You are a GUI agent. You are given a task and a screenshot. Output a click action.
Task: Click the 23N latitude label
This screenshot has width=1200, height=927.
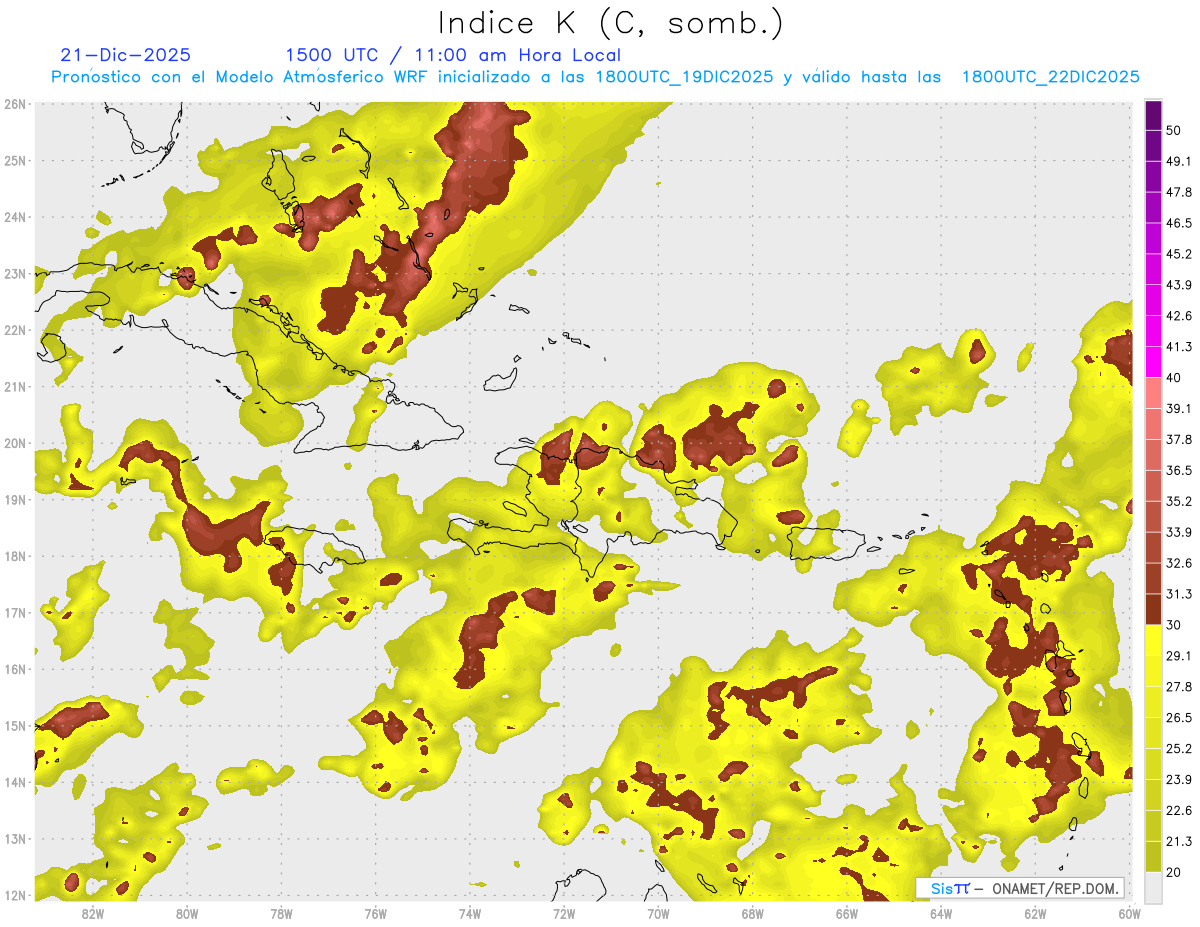pyautogui.click(x=16, y=273)
